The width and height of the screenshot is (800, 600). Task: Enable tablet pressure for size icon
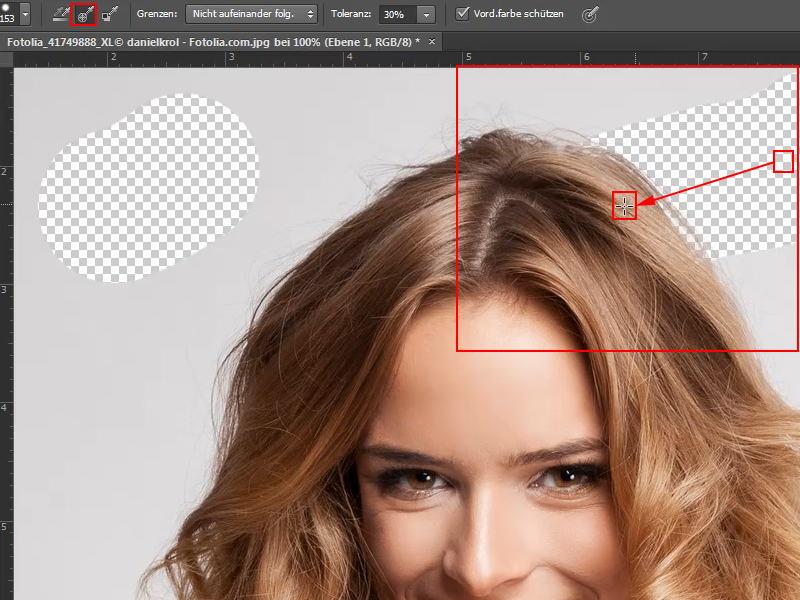(x=589, y=15)
